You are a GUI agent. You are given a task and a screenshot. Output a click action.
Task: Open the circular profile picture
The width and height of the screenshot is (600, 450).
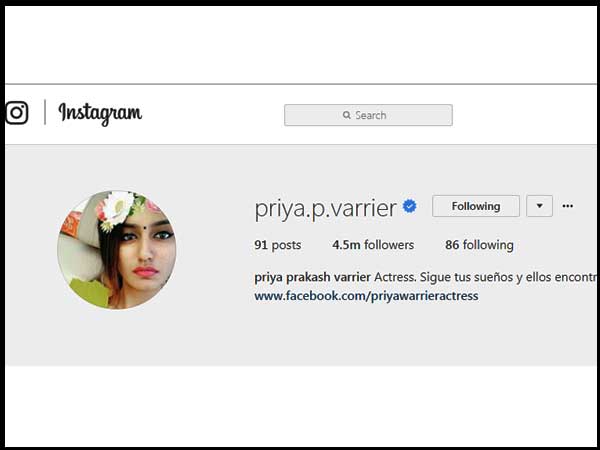(117, 250)
